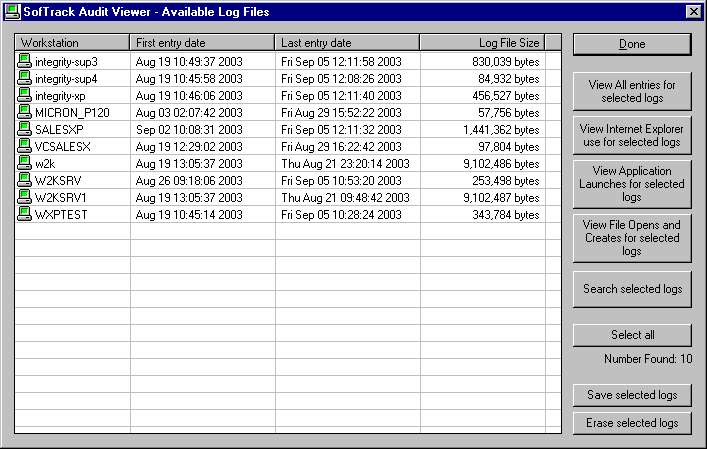707x449 pixels.
Task: Click log size 57,756 bytes
Action: click(509, 113)
